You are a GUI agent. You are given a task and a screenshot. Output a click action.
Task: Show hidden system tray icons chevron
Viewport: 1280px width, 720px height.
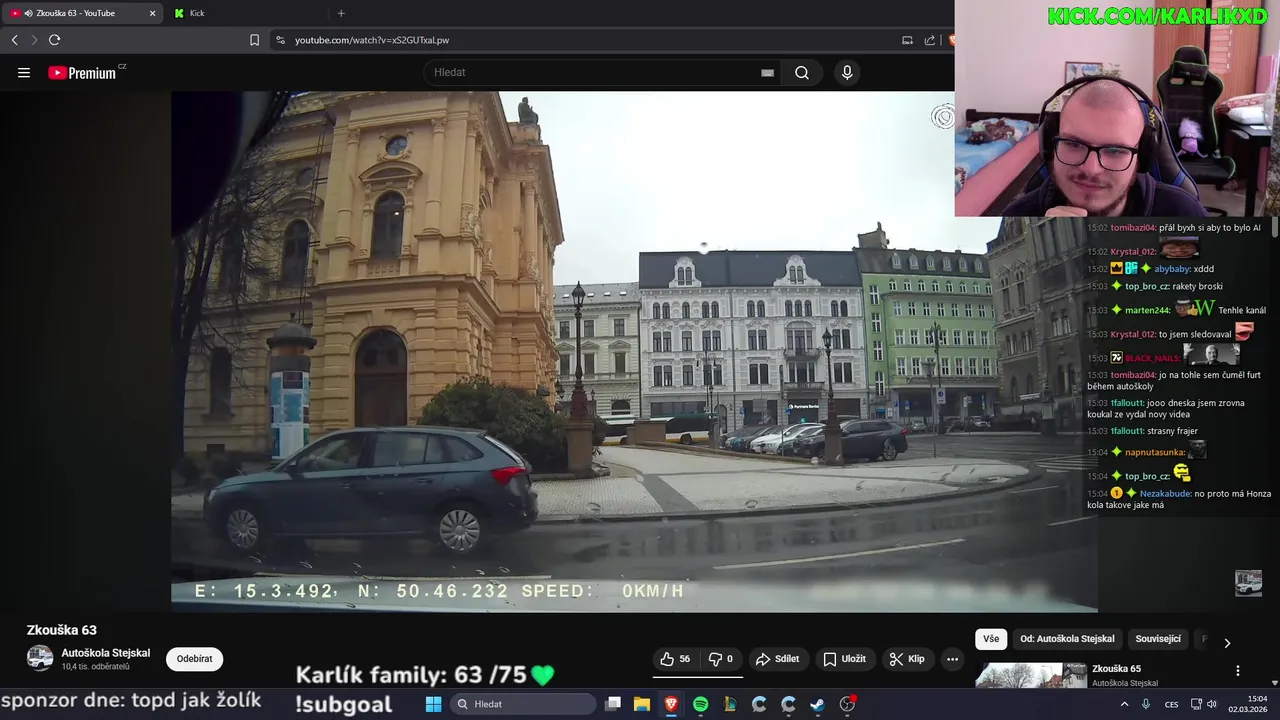pyautogui.click(x=1124, y=704)
